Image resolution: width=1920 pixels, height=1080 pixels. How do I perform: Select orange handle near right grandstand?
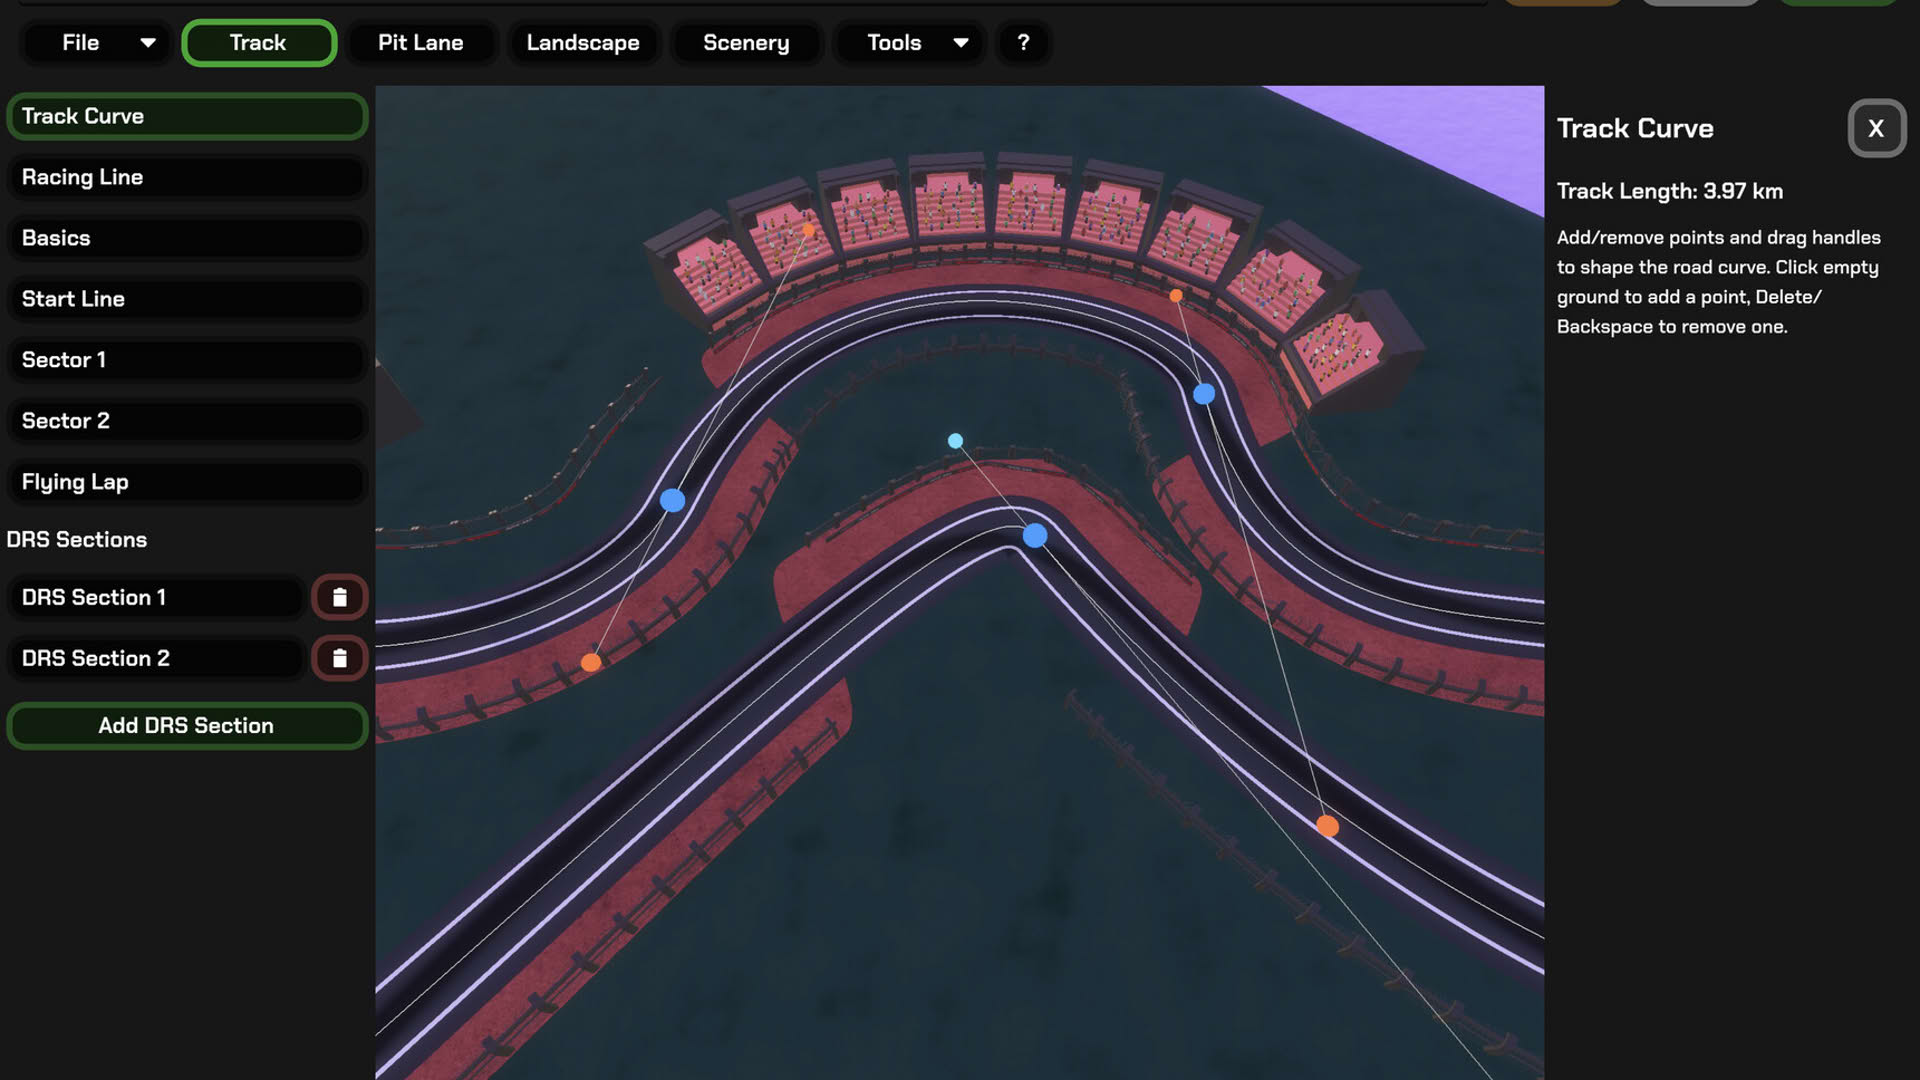tap(1176, 296)
